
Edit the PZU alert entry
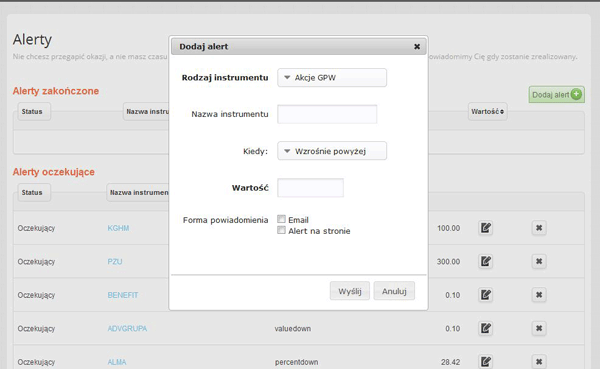click(486, 261)
